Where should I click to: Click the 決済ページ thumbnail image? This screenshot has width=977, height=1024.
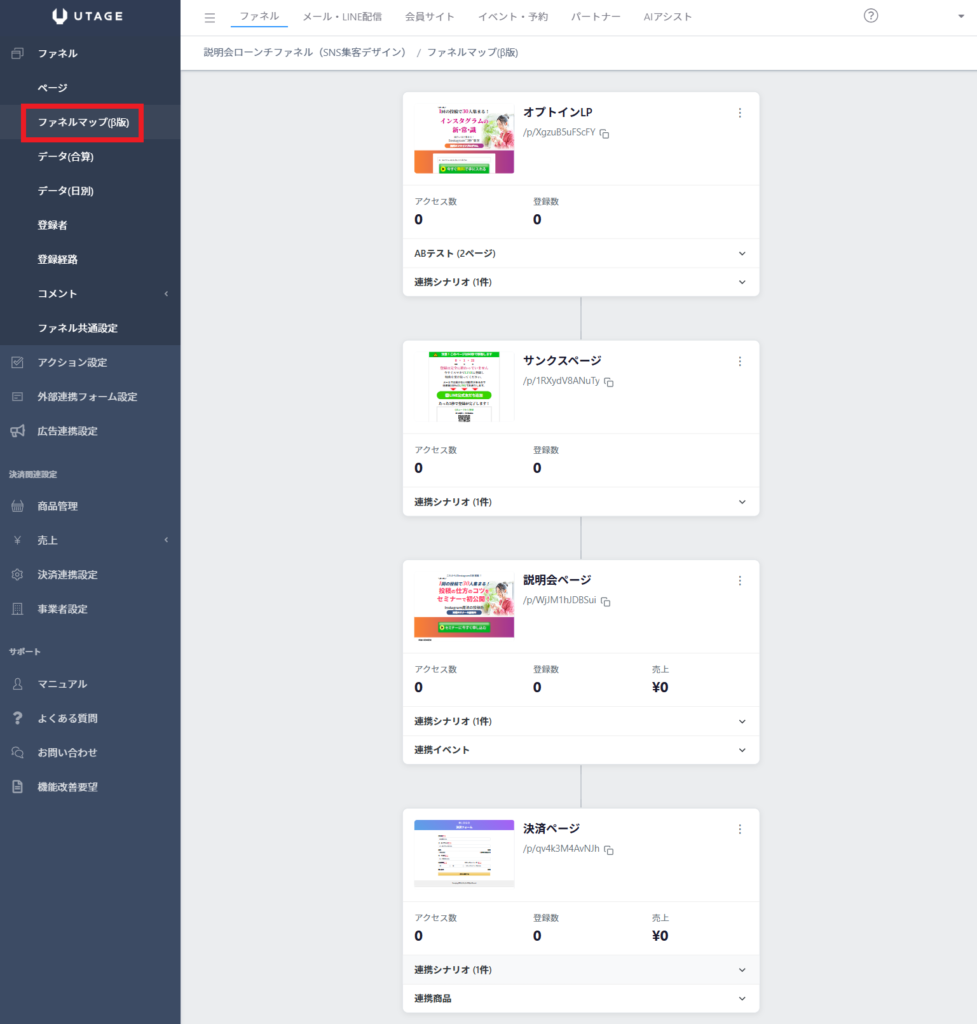click(464, 853)
